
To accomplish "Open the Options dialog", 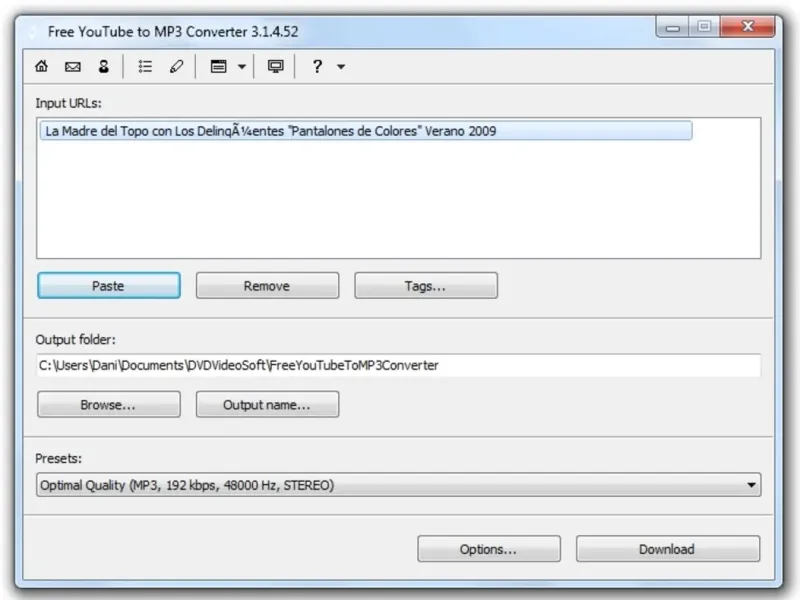I will tap(489, 548).
